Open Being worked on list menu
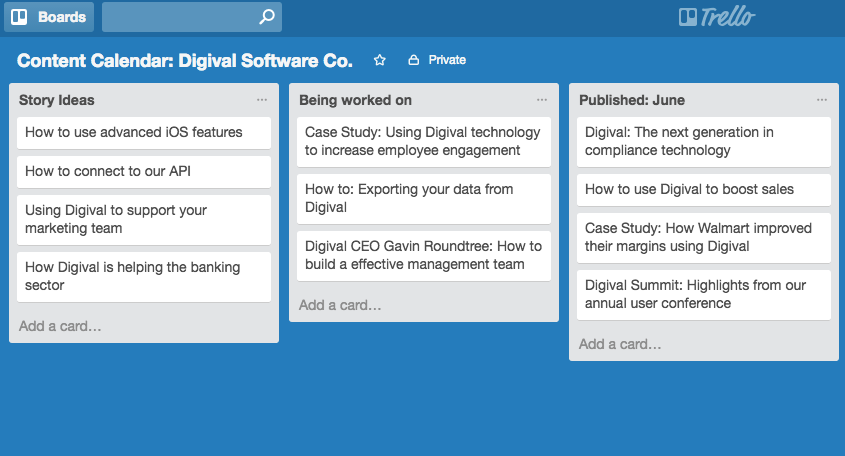 coord(542,100)
